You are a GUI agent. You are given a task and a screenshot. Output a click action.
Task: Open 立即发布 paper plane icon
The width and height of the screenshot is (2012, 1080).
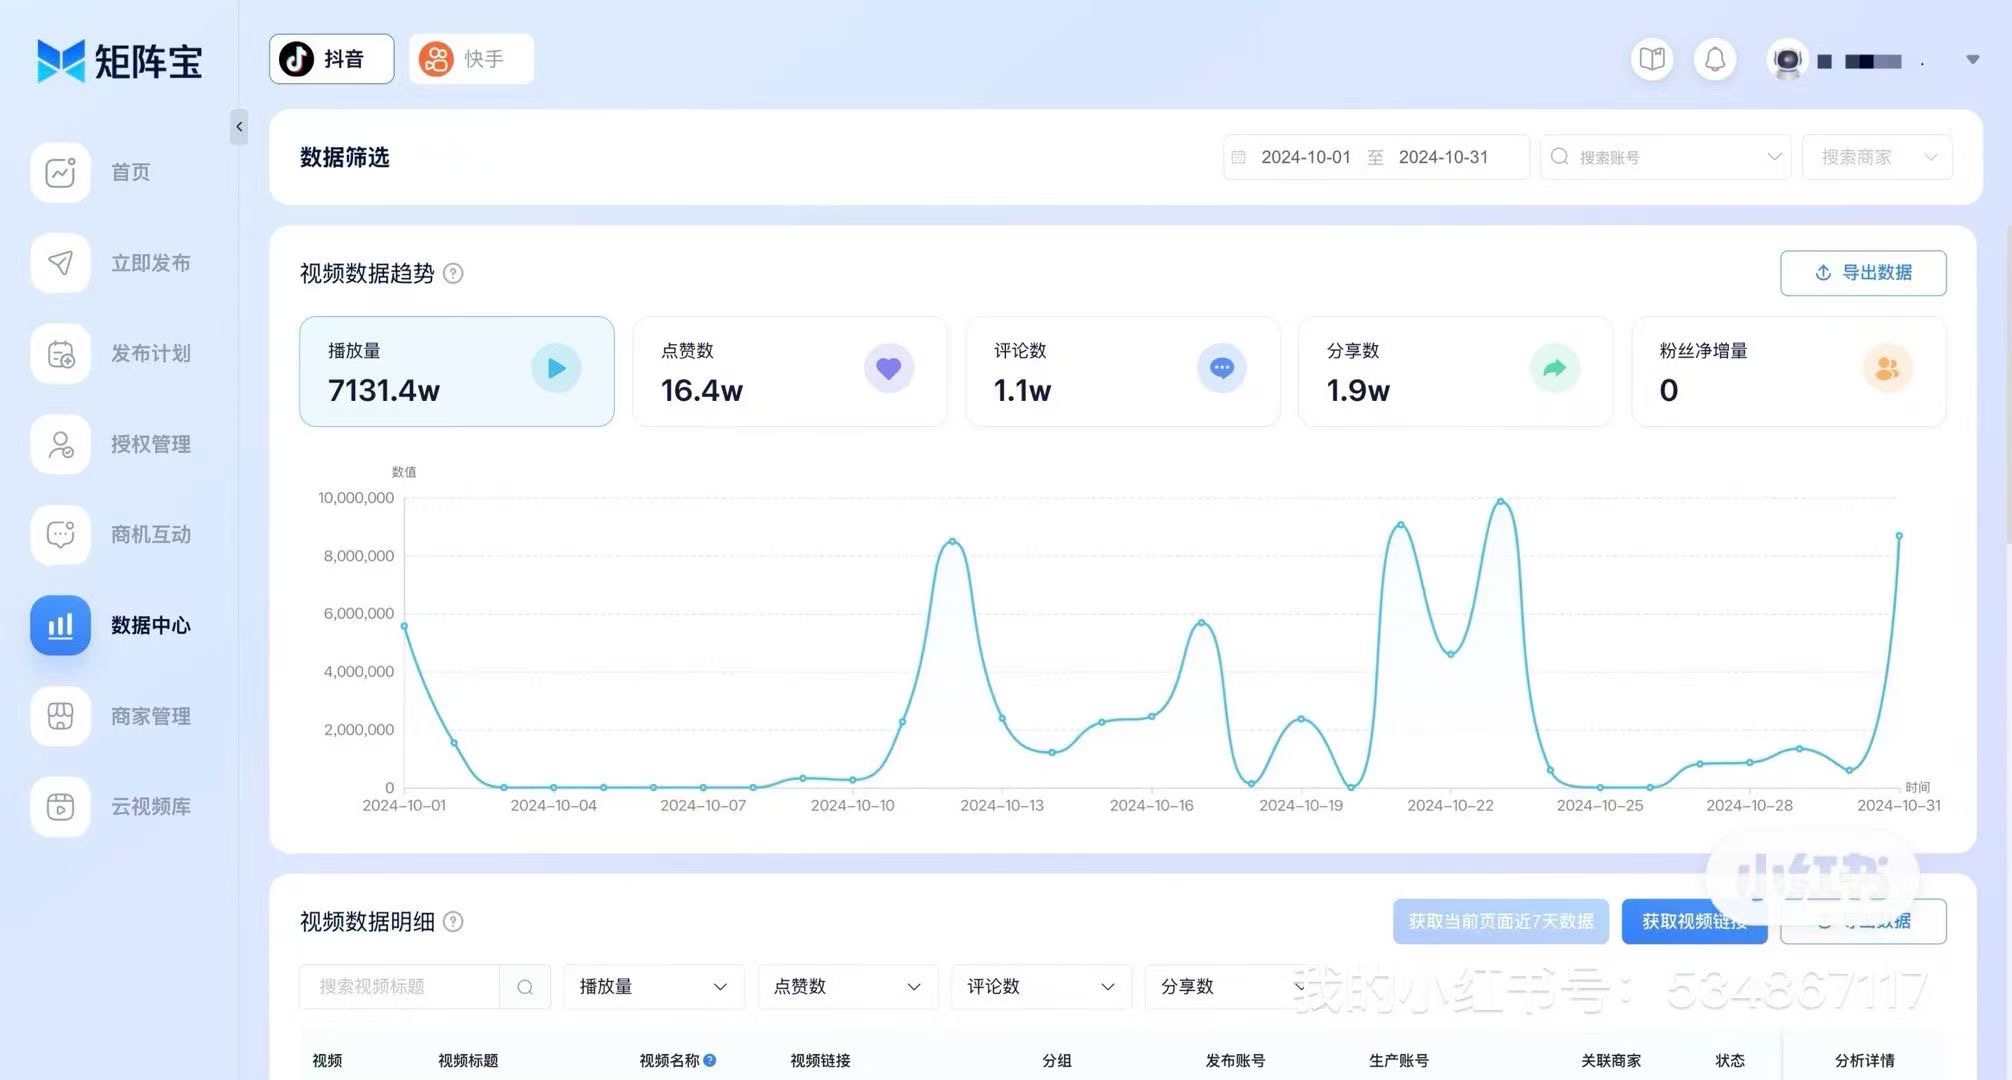pyautogui.click(x=61, y=263)
